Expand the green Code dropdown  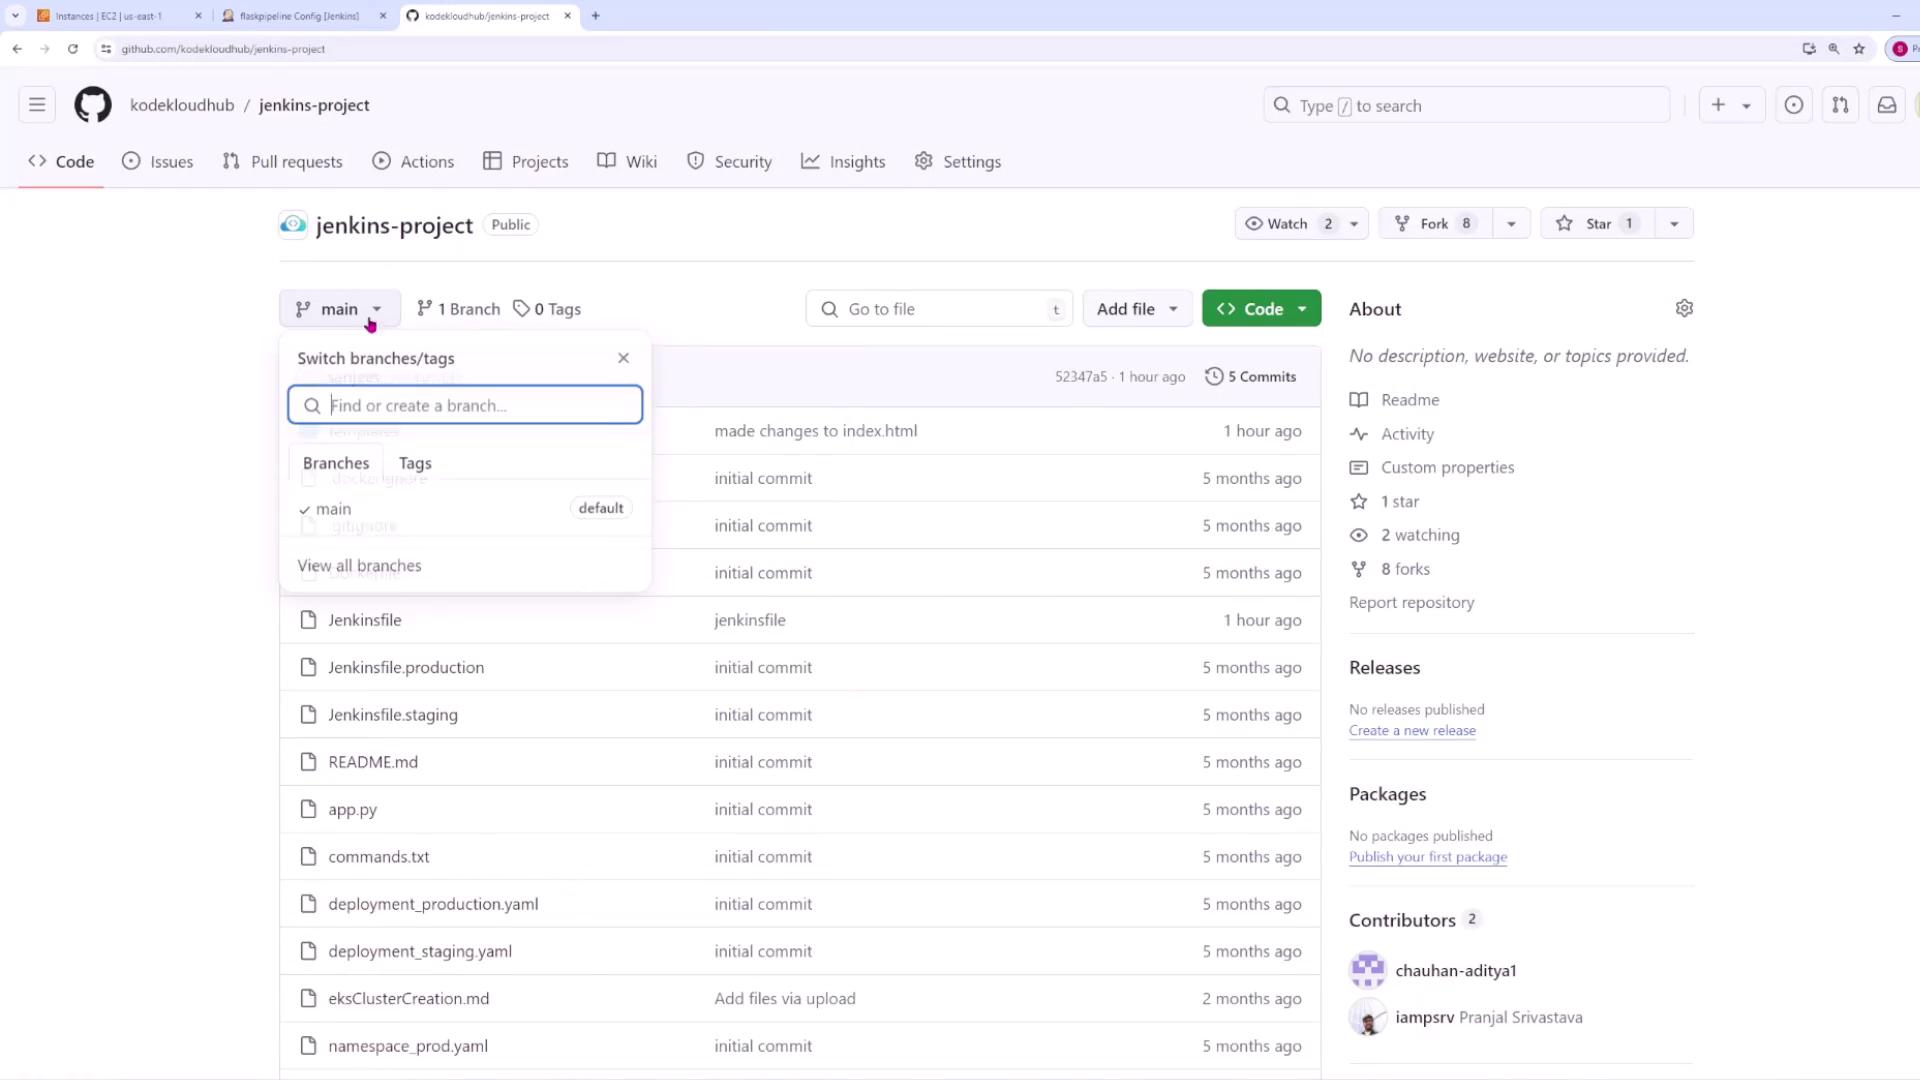pos(1261,309)
